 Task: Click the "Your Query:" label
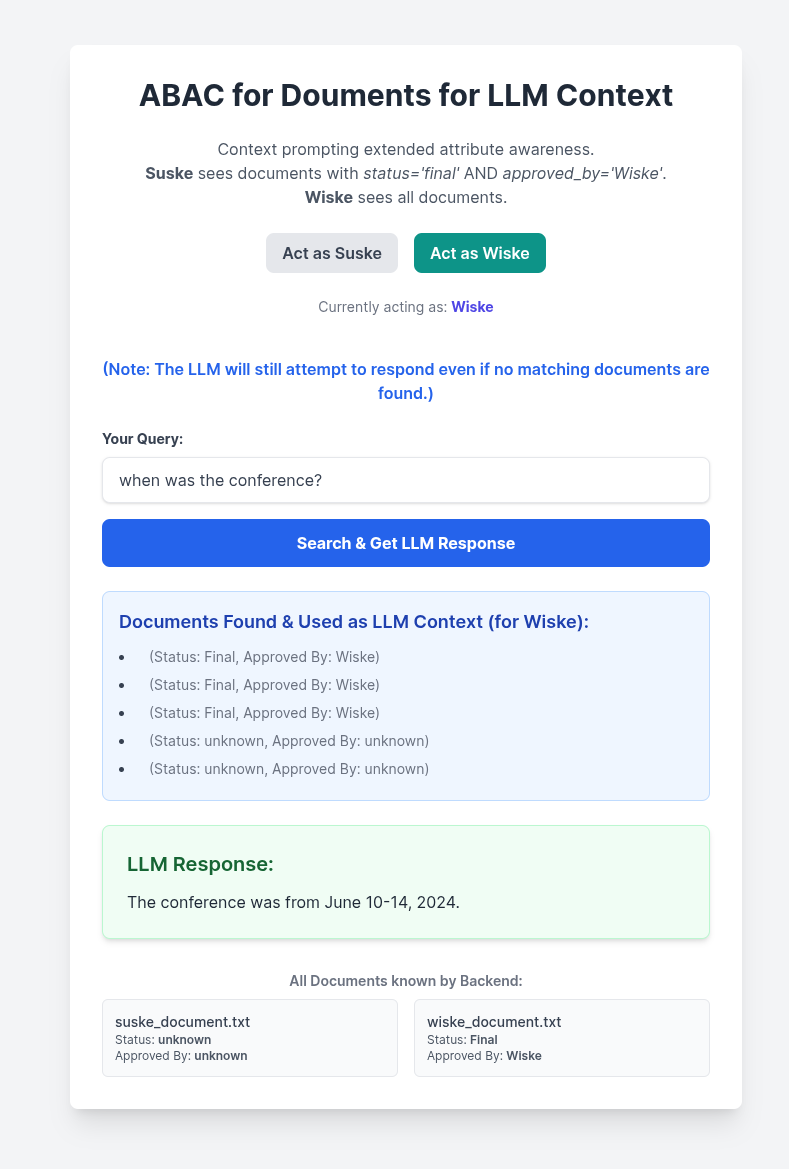coord(143,439)
